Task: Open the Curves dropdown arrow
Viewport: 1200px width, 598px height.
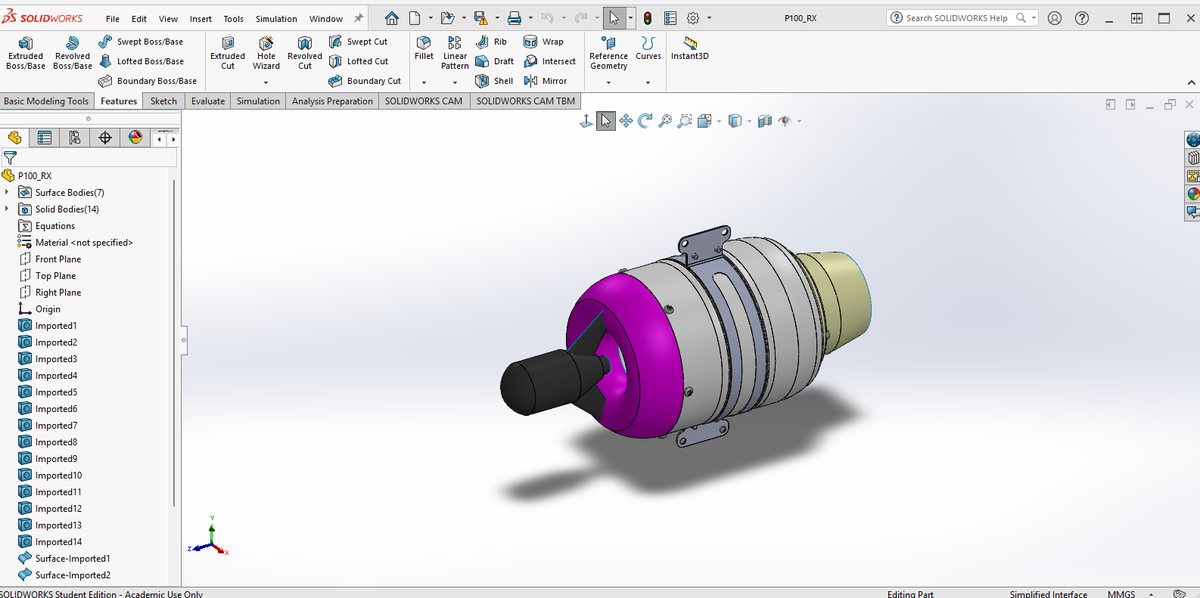Action: coord(648,82)
